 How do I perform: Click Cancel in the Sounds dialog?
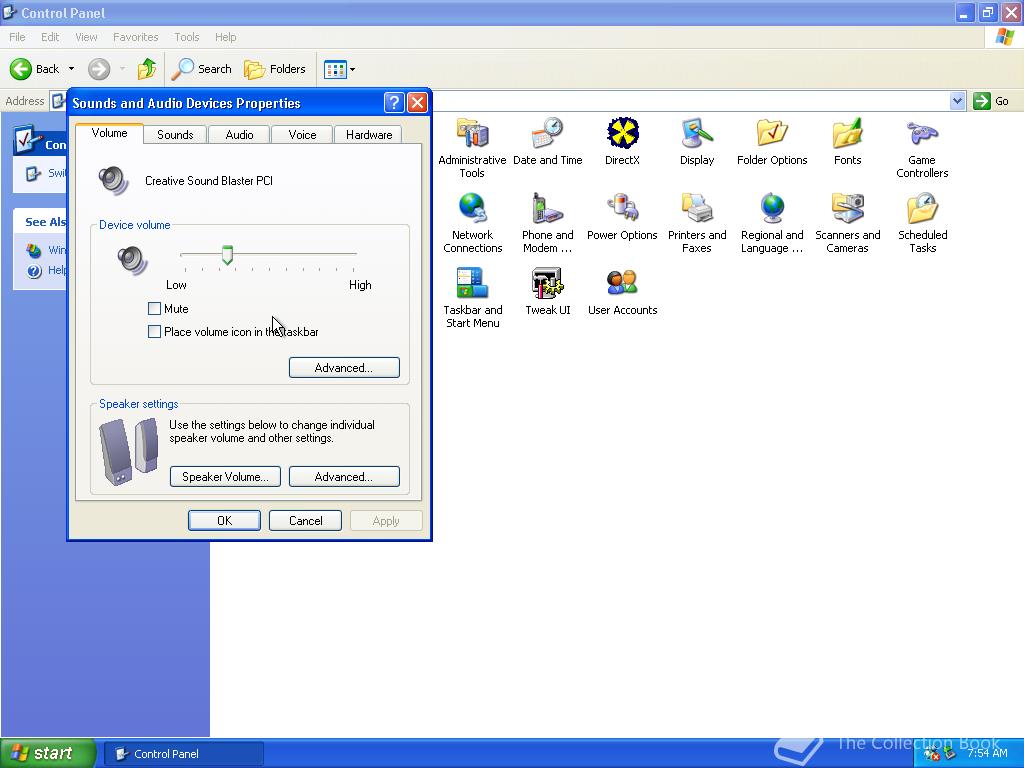(306, 520)
